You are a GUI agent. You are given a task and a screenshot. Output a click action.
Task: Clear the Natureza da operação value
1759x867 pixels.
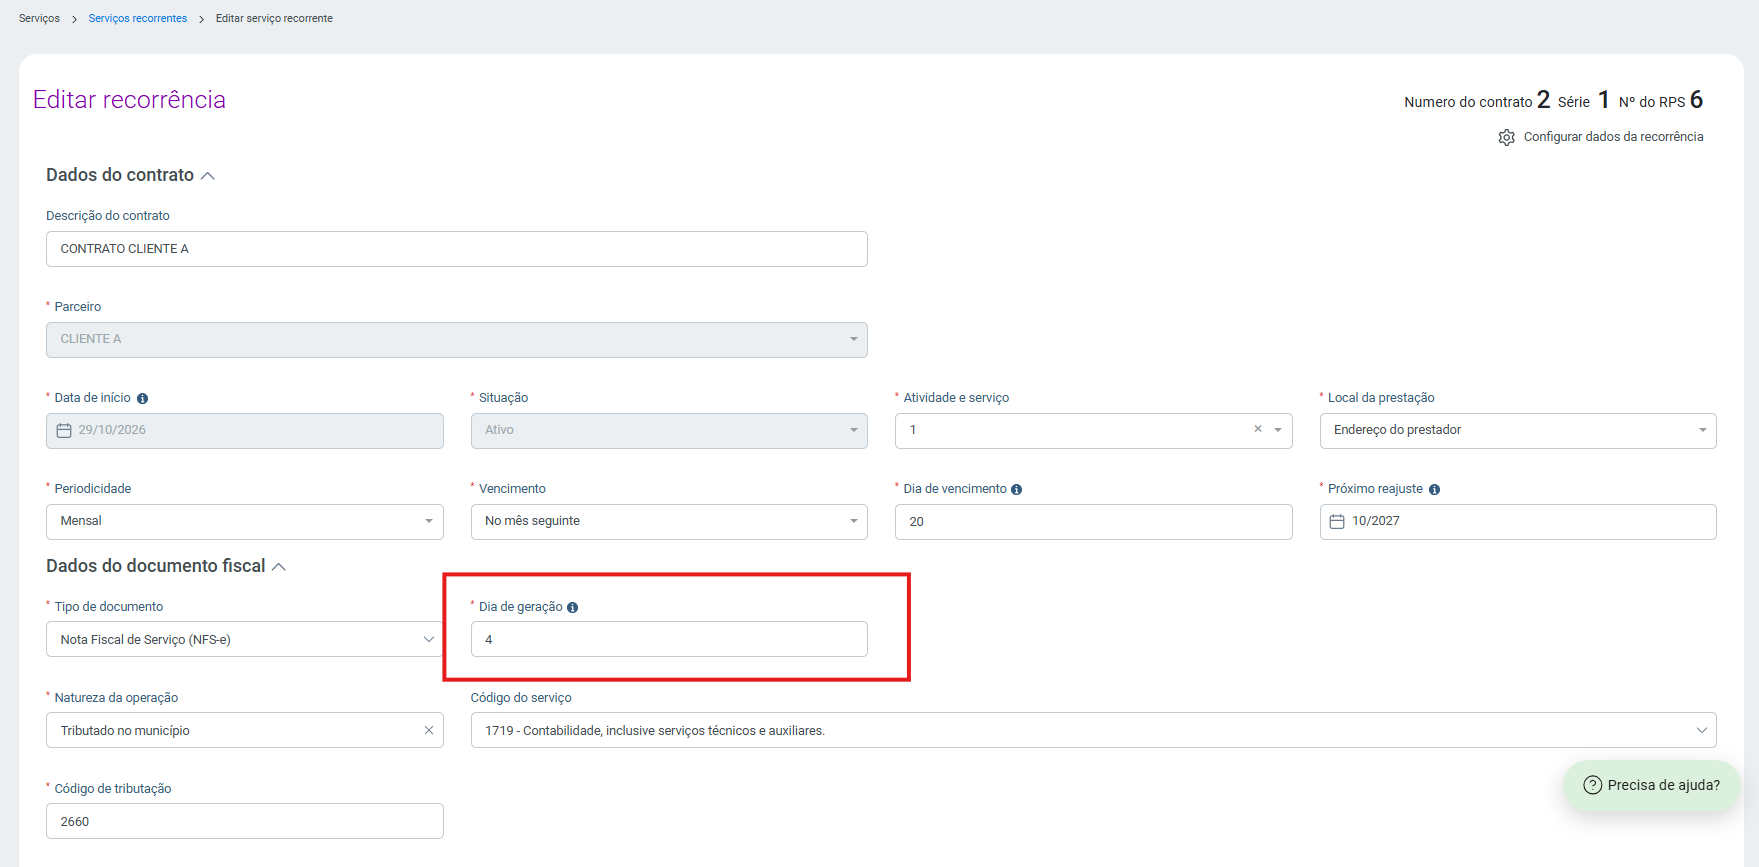(x=429, y=730)
